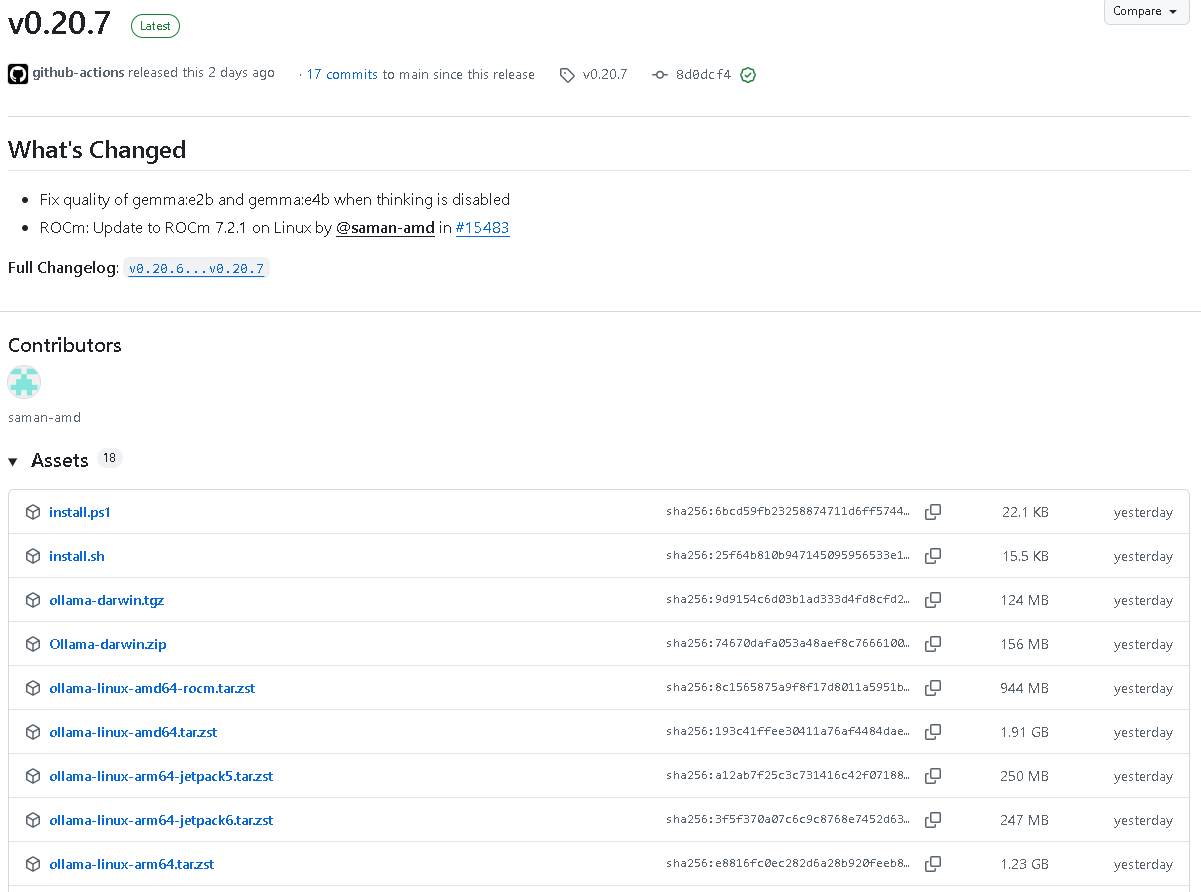Click "Fix quality of gemma:e2b" bullet text
This screenshot has height=892, width=1201.
click(x=275, y=200)
